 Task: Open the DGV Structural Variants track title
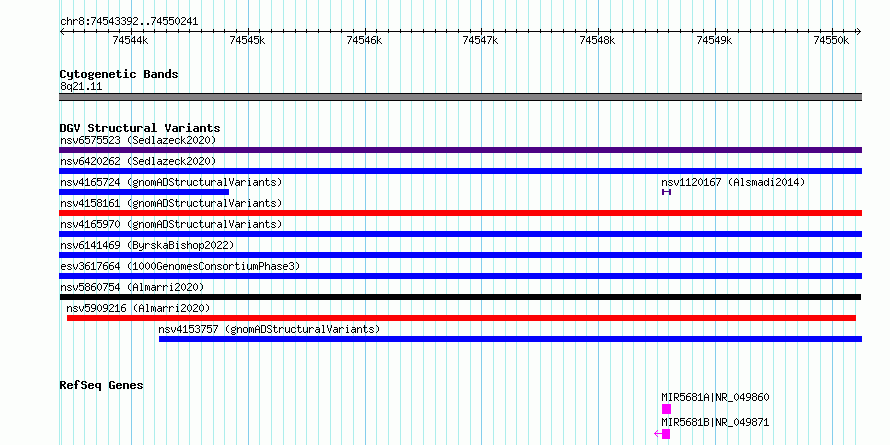[140, 128]
